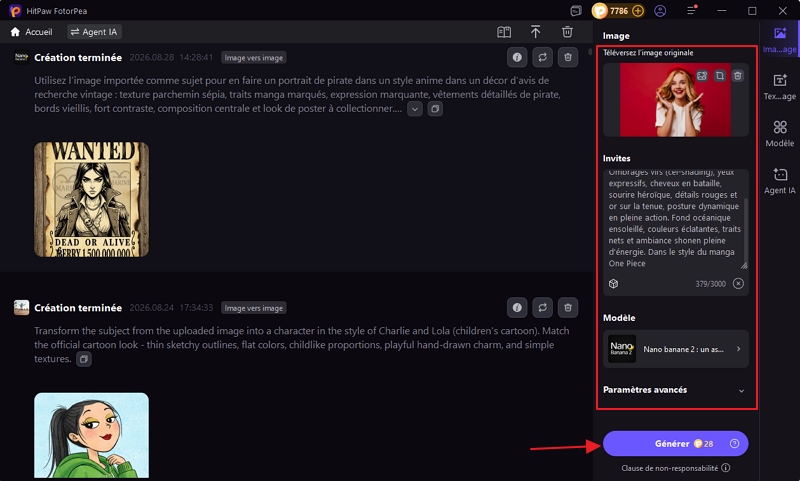
Task: Remove the uploaded image with trash icon
Action: [x=738, y=76]
